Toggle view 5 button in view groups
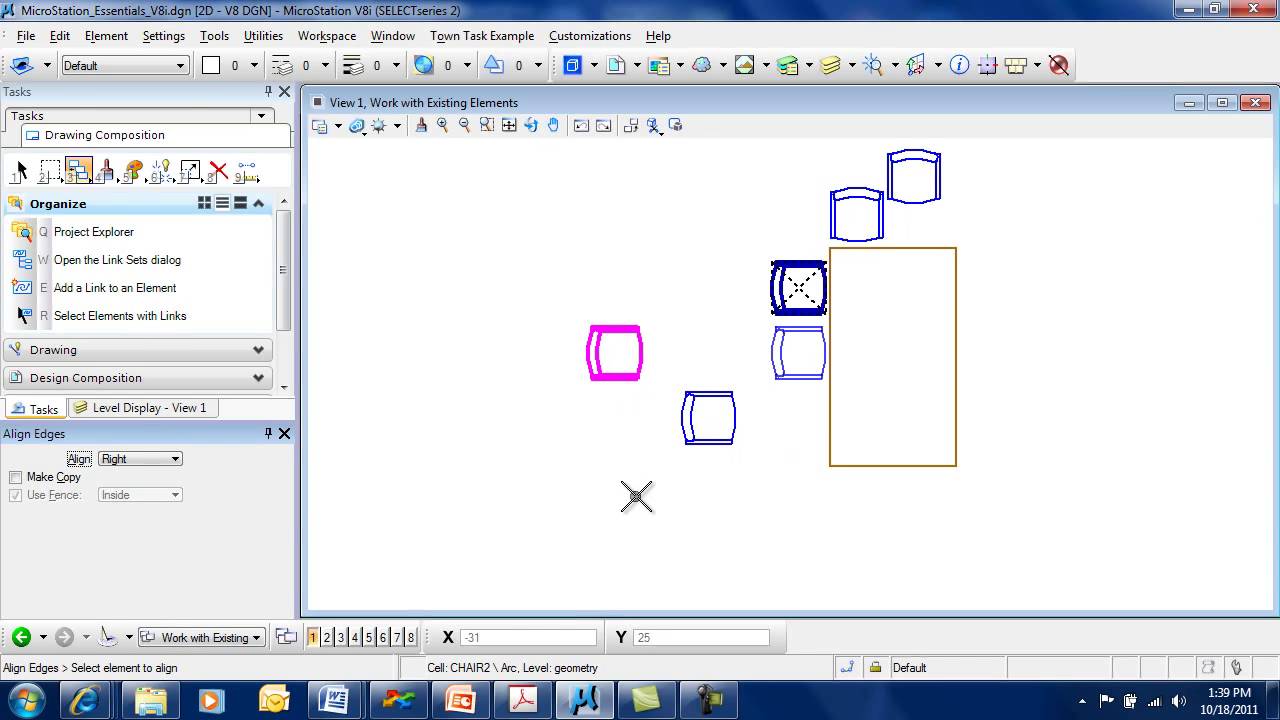Screen dimensions: 1280x720 click(x=369, y=637)
